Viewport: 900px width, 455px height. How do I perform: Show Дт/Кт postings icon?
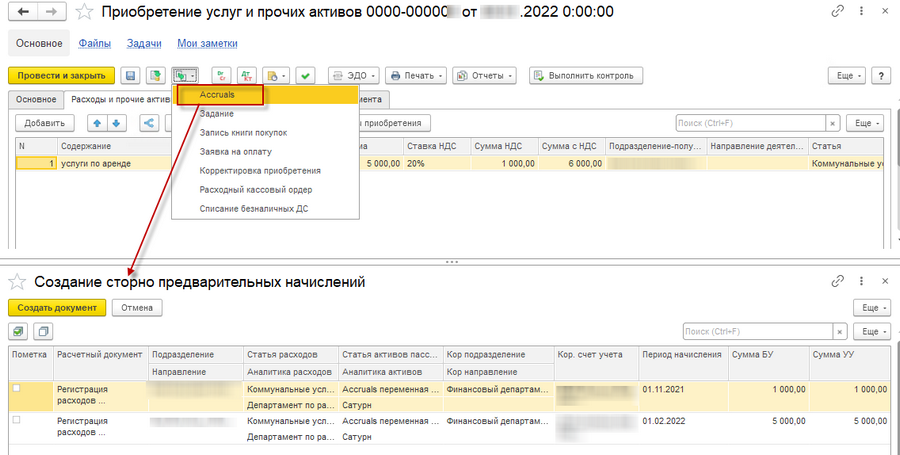(x=246, y=76)
